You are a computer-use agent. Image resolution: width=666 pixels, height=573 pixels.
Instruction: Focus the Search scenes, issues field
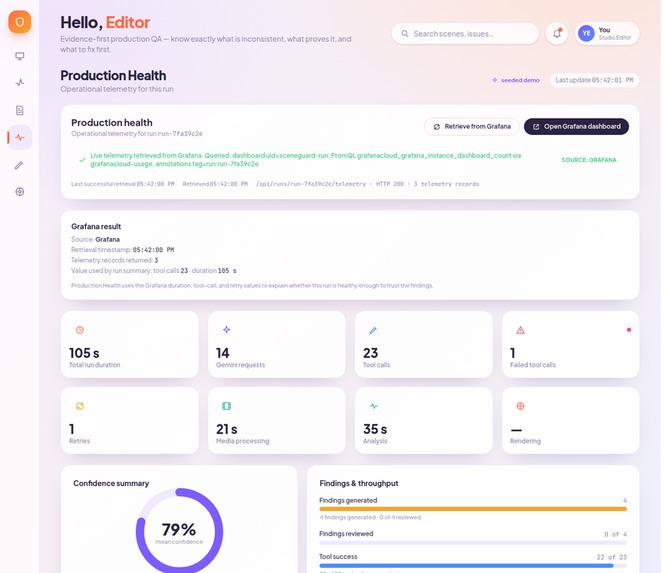[x=465, y=34]
